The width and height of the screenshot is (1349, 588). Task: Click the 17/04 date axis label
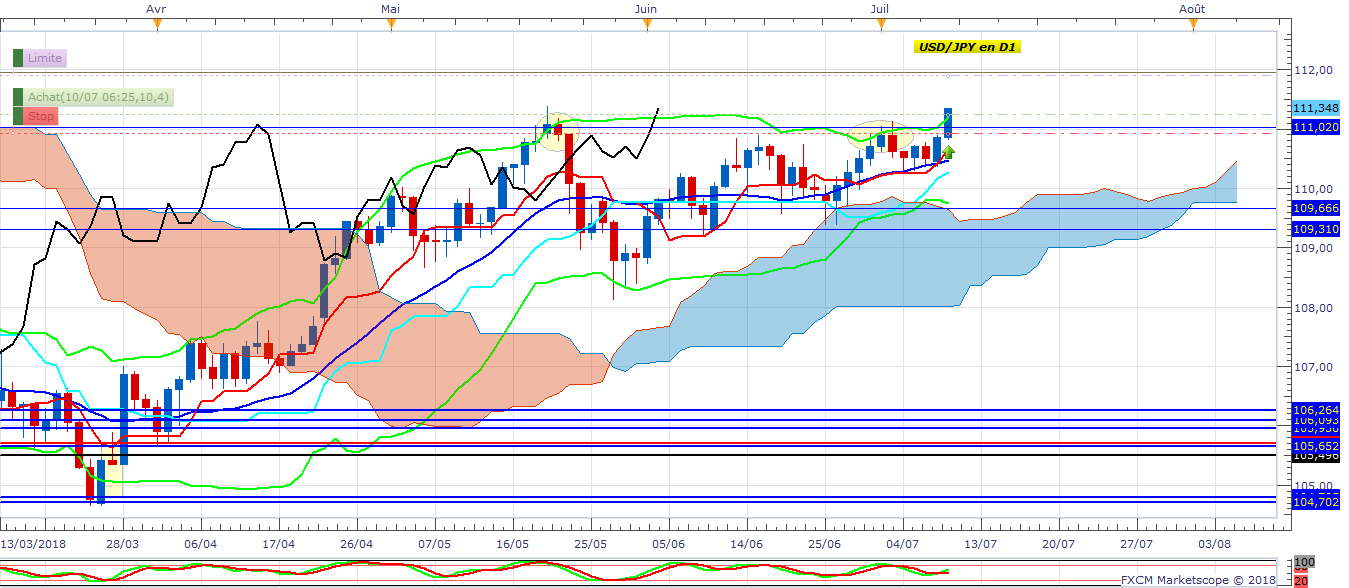coord(279,543)
